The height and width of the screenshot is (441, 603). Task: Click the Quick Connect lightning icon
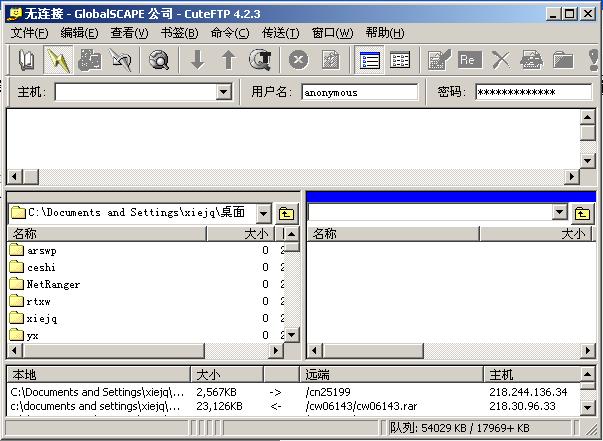coord(58,60)
